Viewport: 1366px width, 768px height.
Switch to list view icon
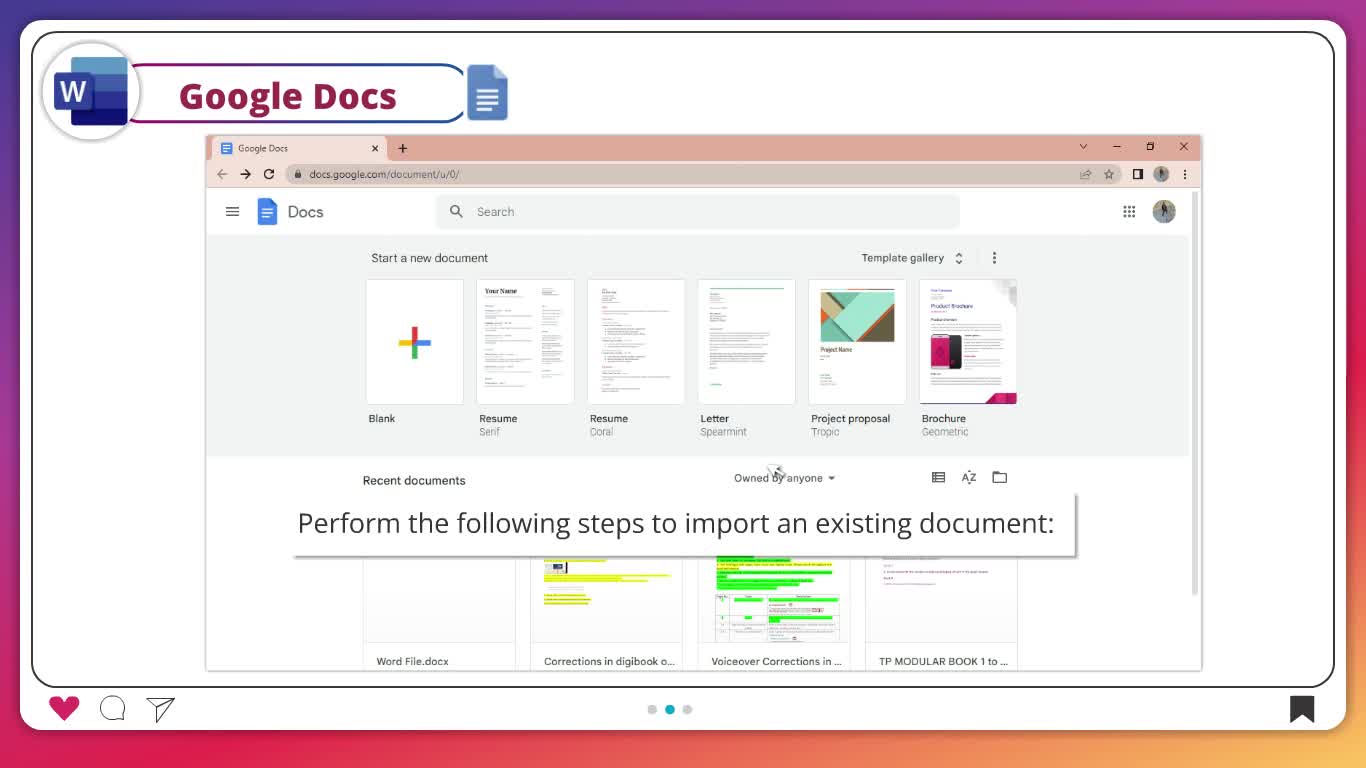coord(938,478)
